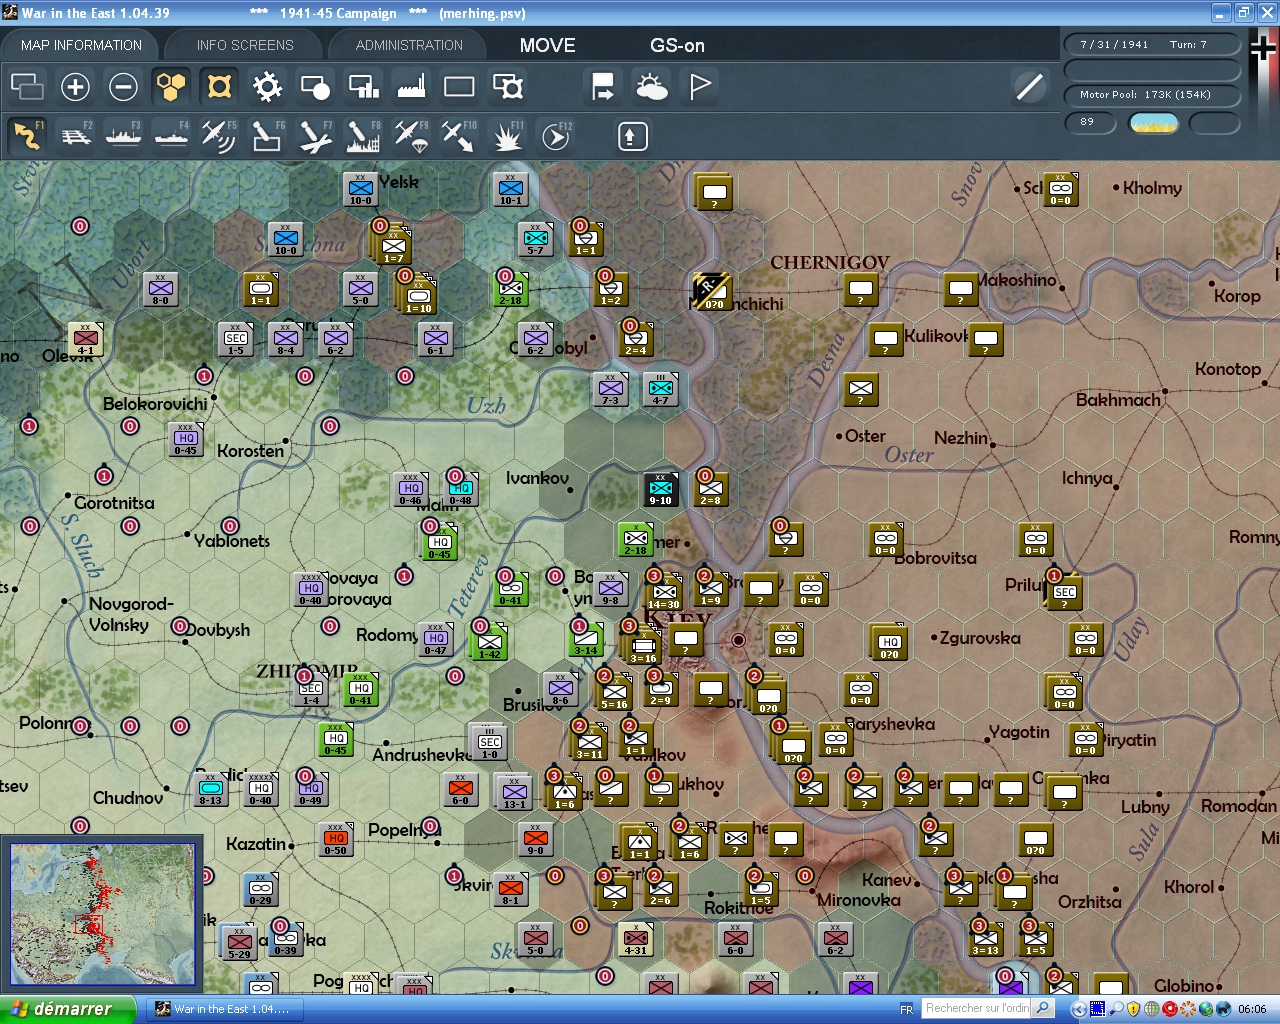Click the round diagonal-slash toolbar button
The image size is (1280, 1024).
click(x=1029, y=87)
